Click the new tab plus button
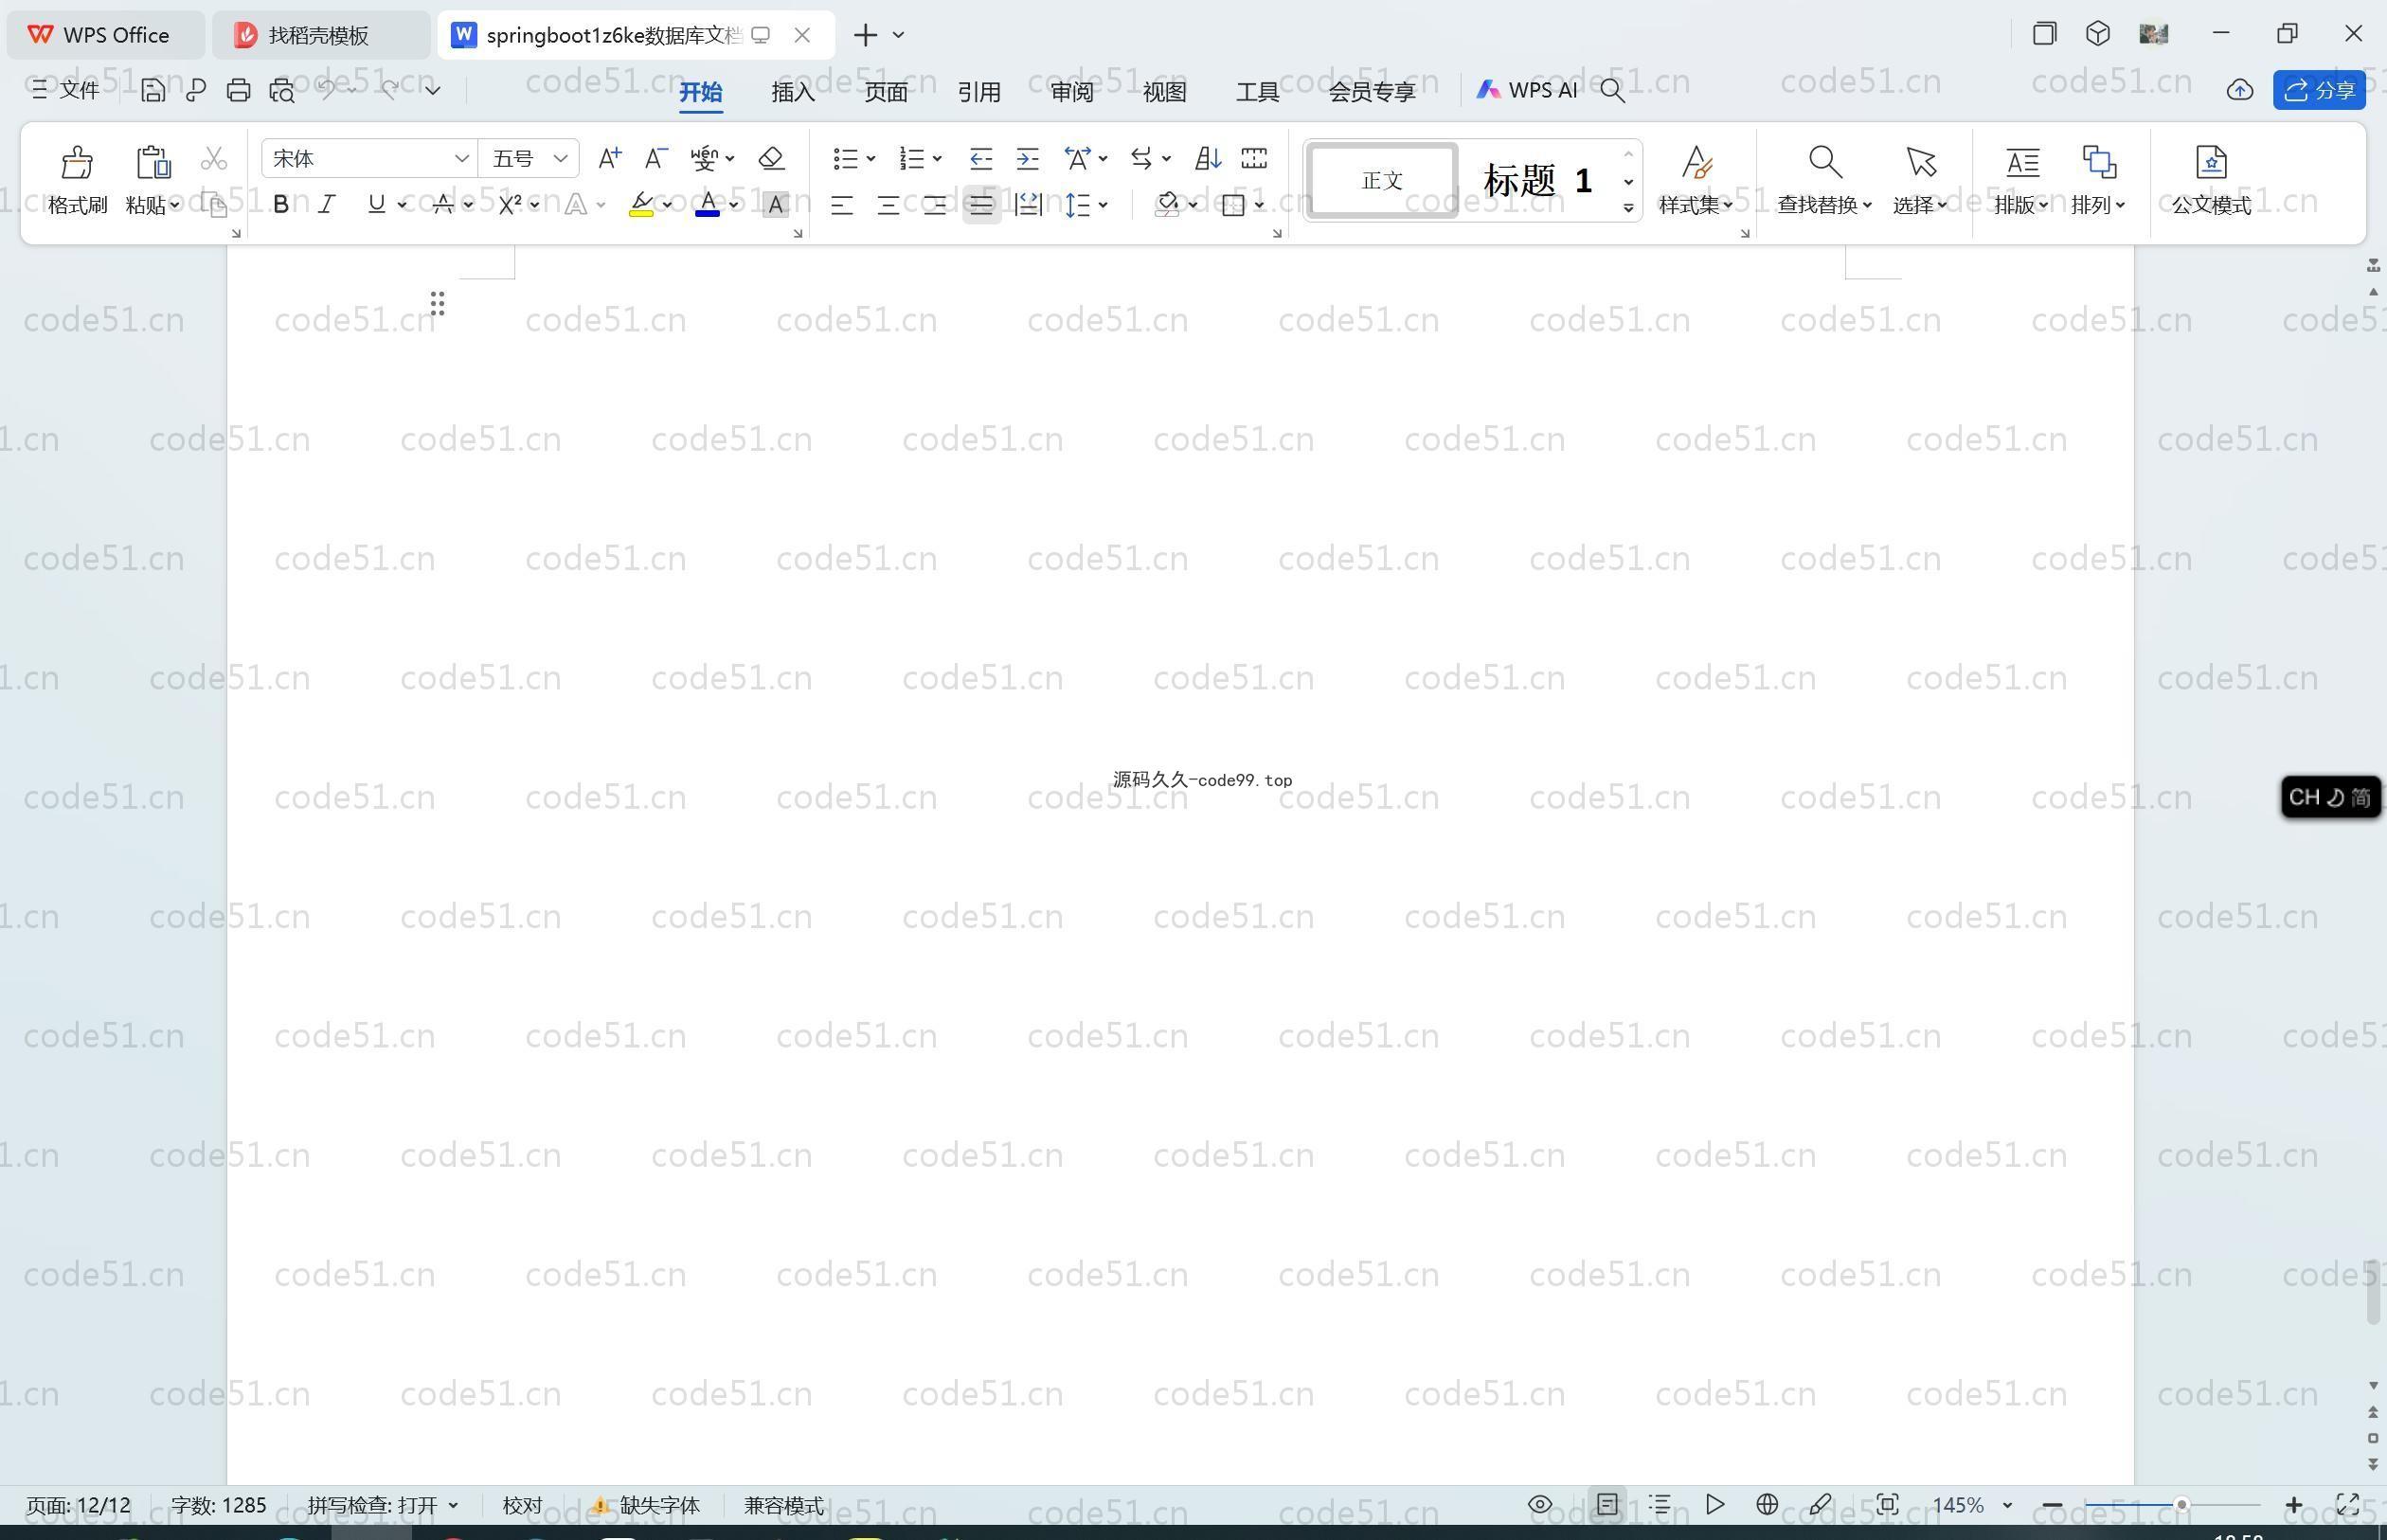Screen dimensions: 2387x1540 pos(865,35)
